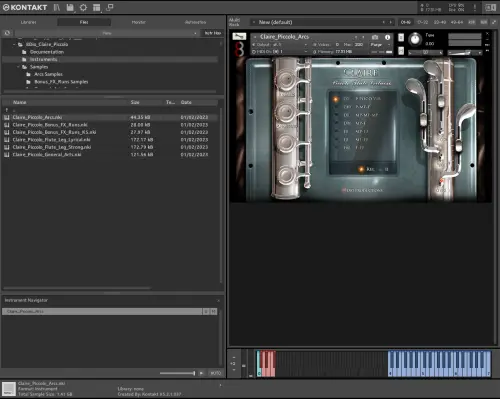The image size is (500, 399).
Task: Click the minimized view icon in header
Action: (x=110, y=7)
